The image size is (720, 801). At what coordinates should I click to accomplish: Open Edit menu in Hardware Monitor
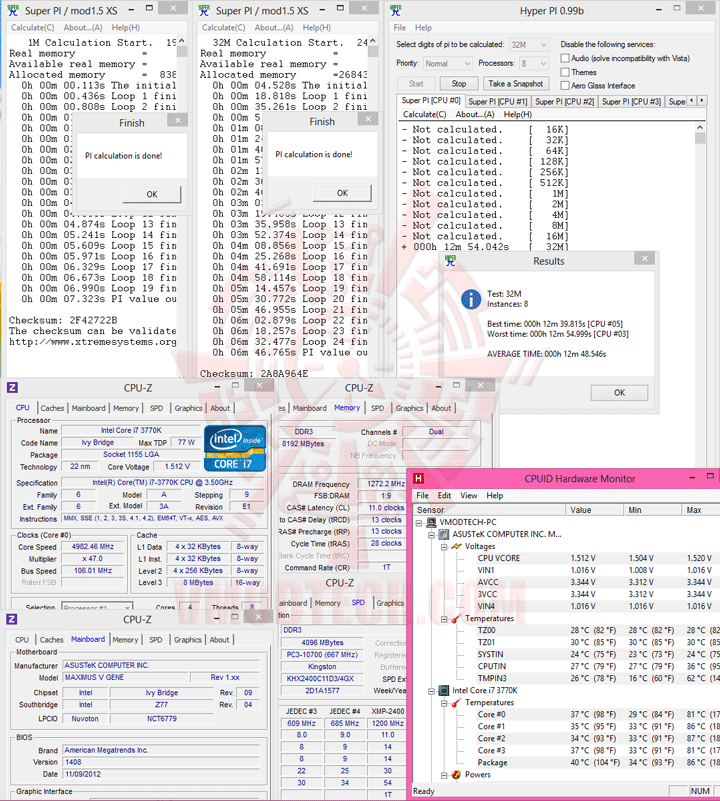(x=444, y=496)
